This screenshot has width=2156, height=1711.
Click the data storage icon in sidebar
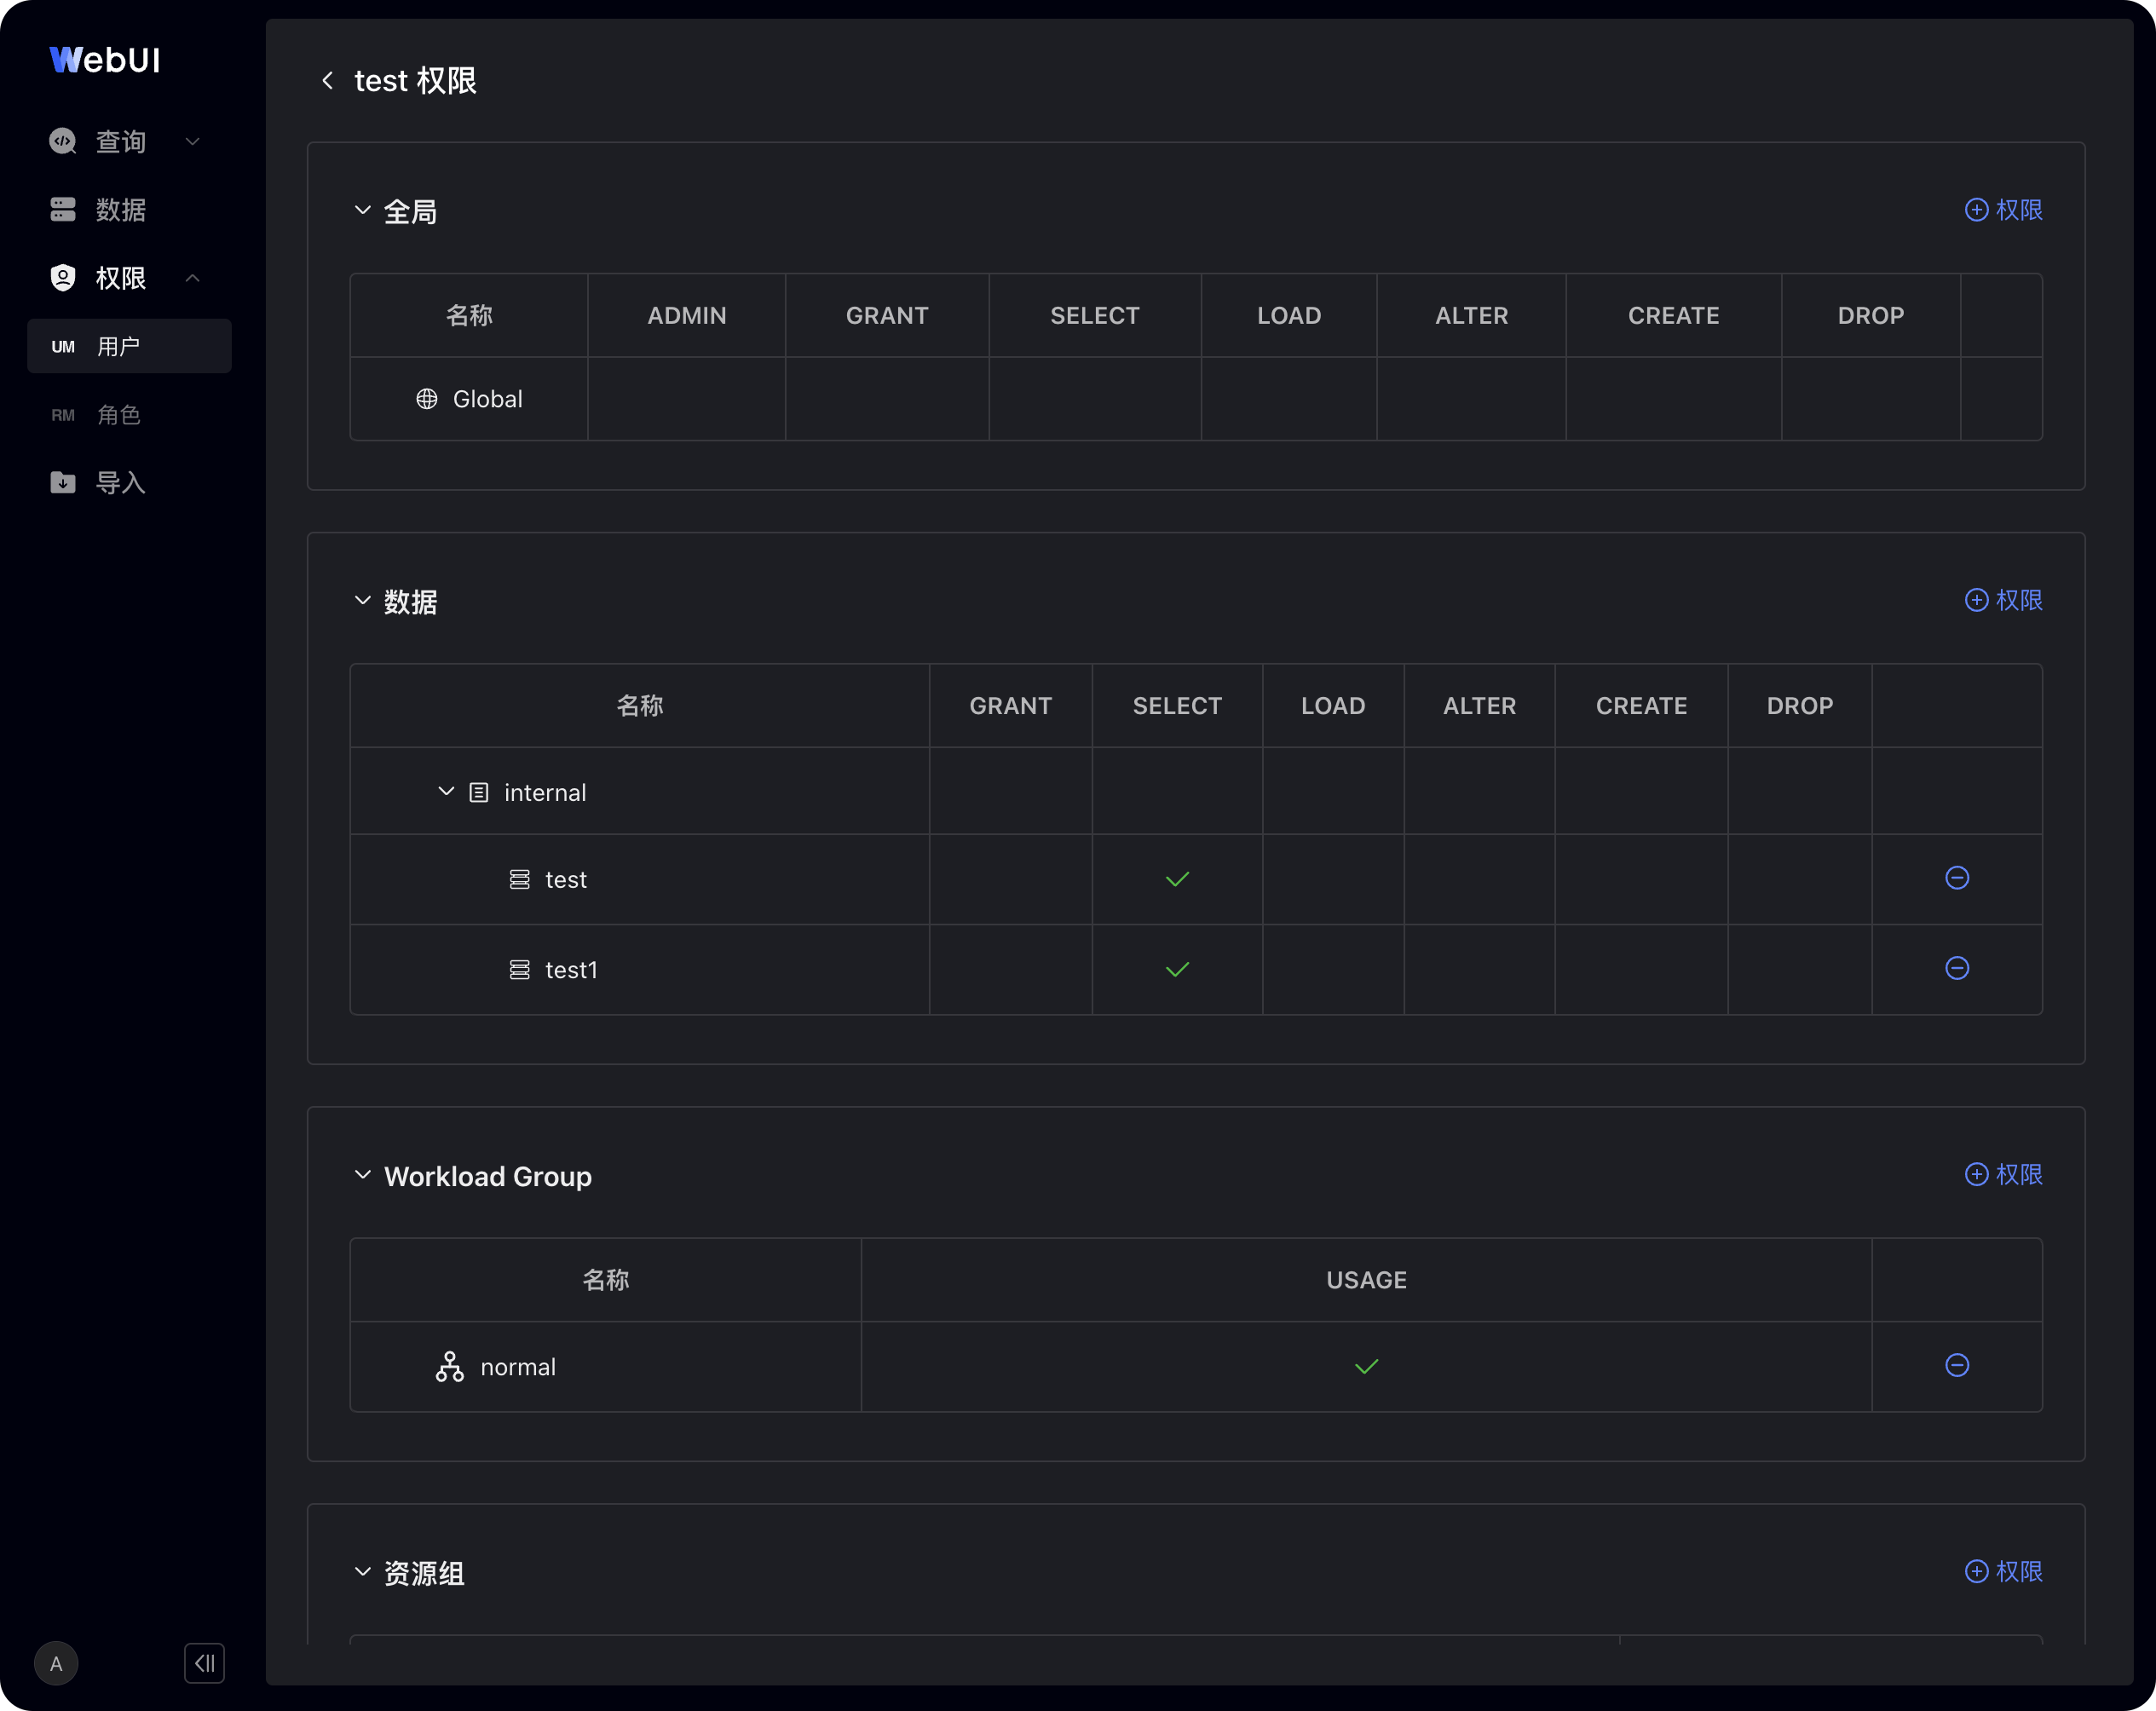click(63, 209)
